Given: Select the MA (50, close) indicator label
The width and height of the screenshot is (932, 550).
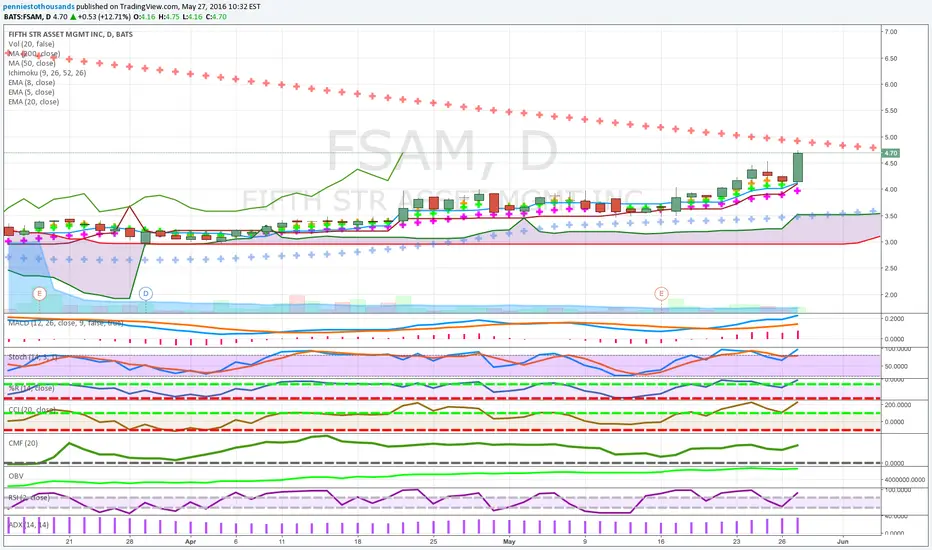Looking at the screenshot, I should (32, 63).
